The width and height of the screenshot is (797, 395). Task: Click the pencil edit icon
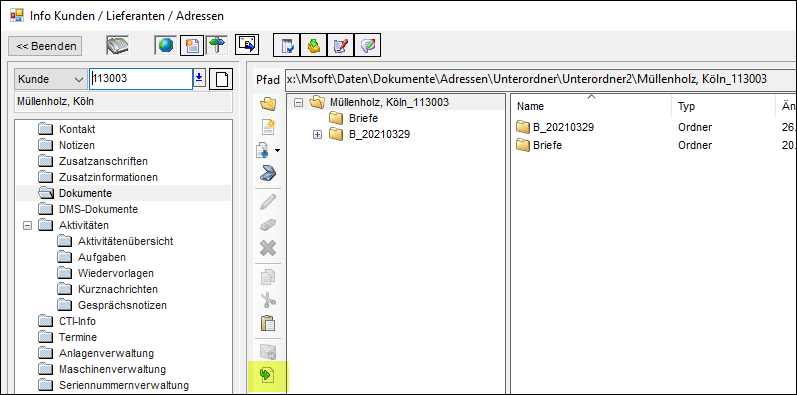268,202
